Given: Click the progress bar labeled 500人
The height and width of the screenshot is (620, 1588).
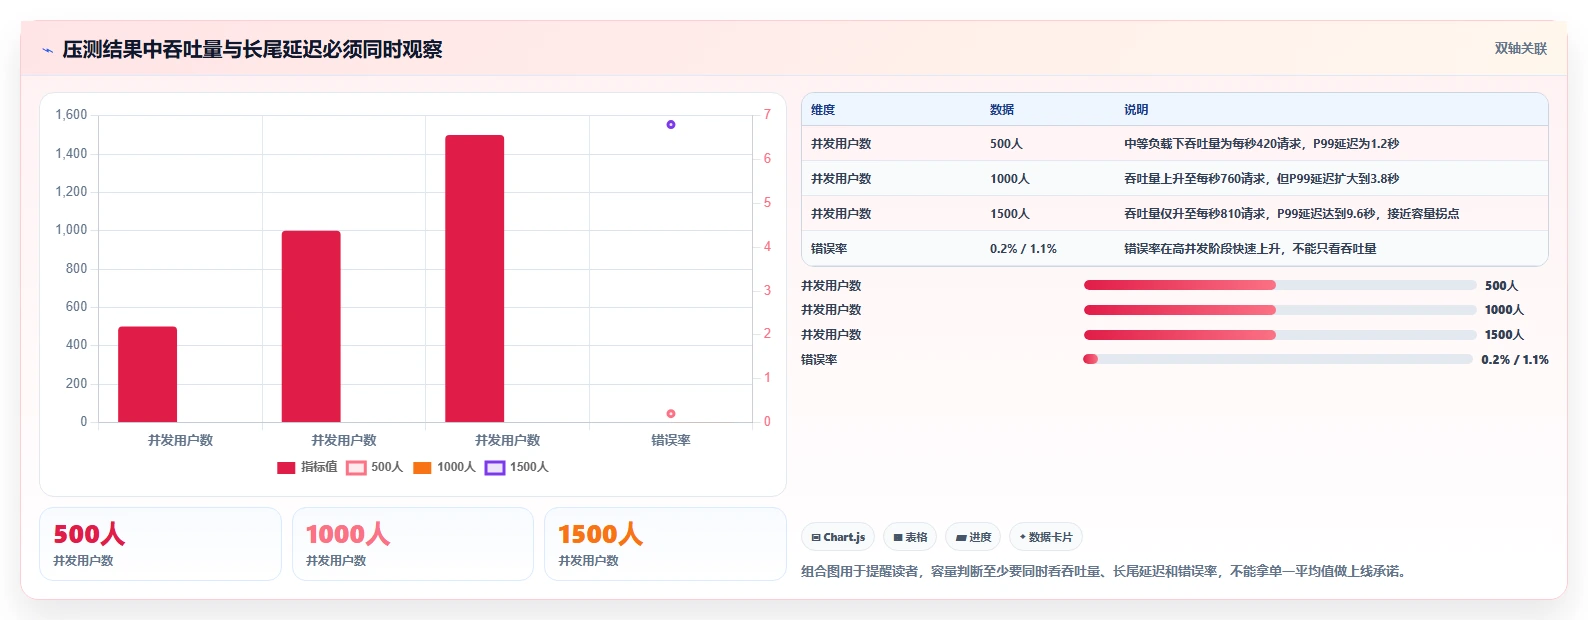Looking at the screenshot, I should click(x=1280, y=285).
